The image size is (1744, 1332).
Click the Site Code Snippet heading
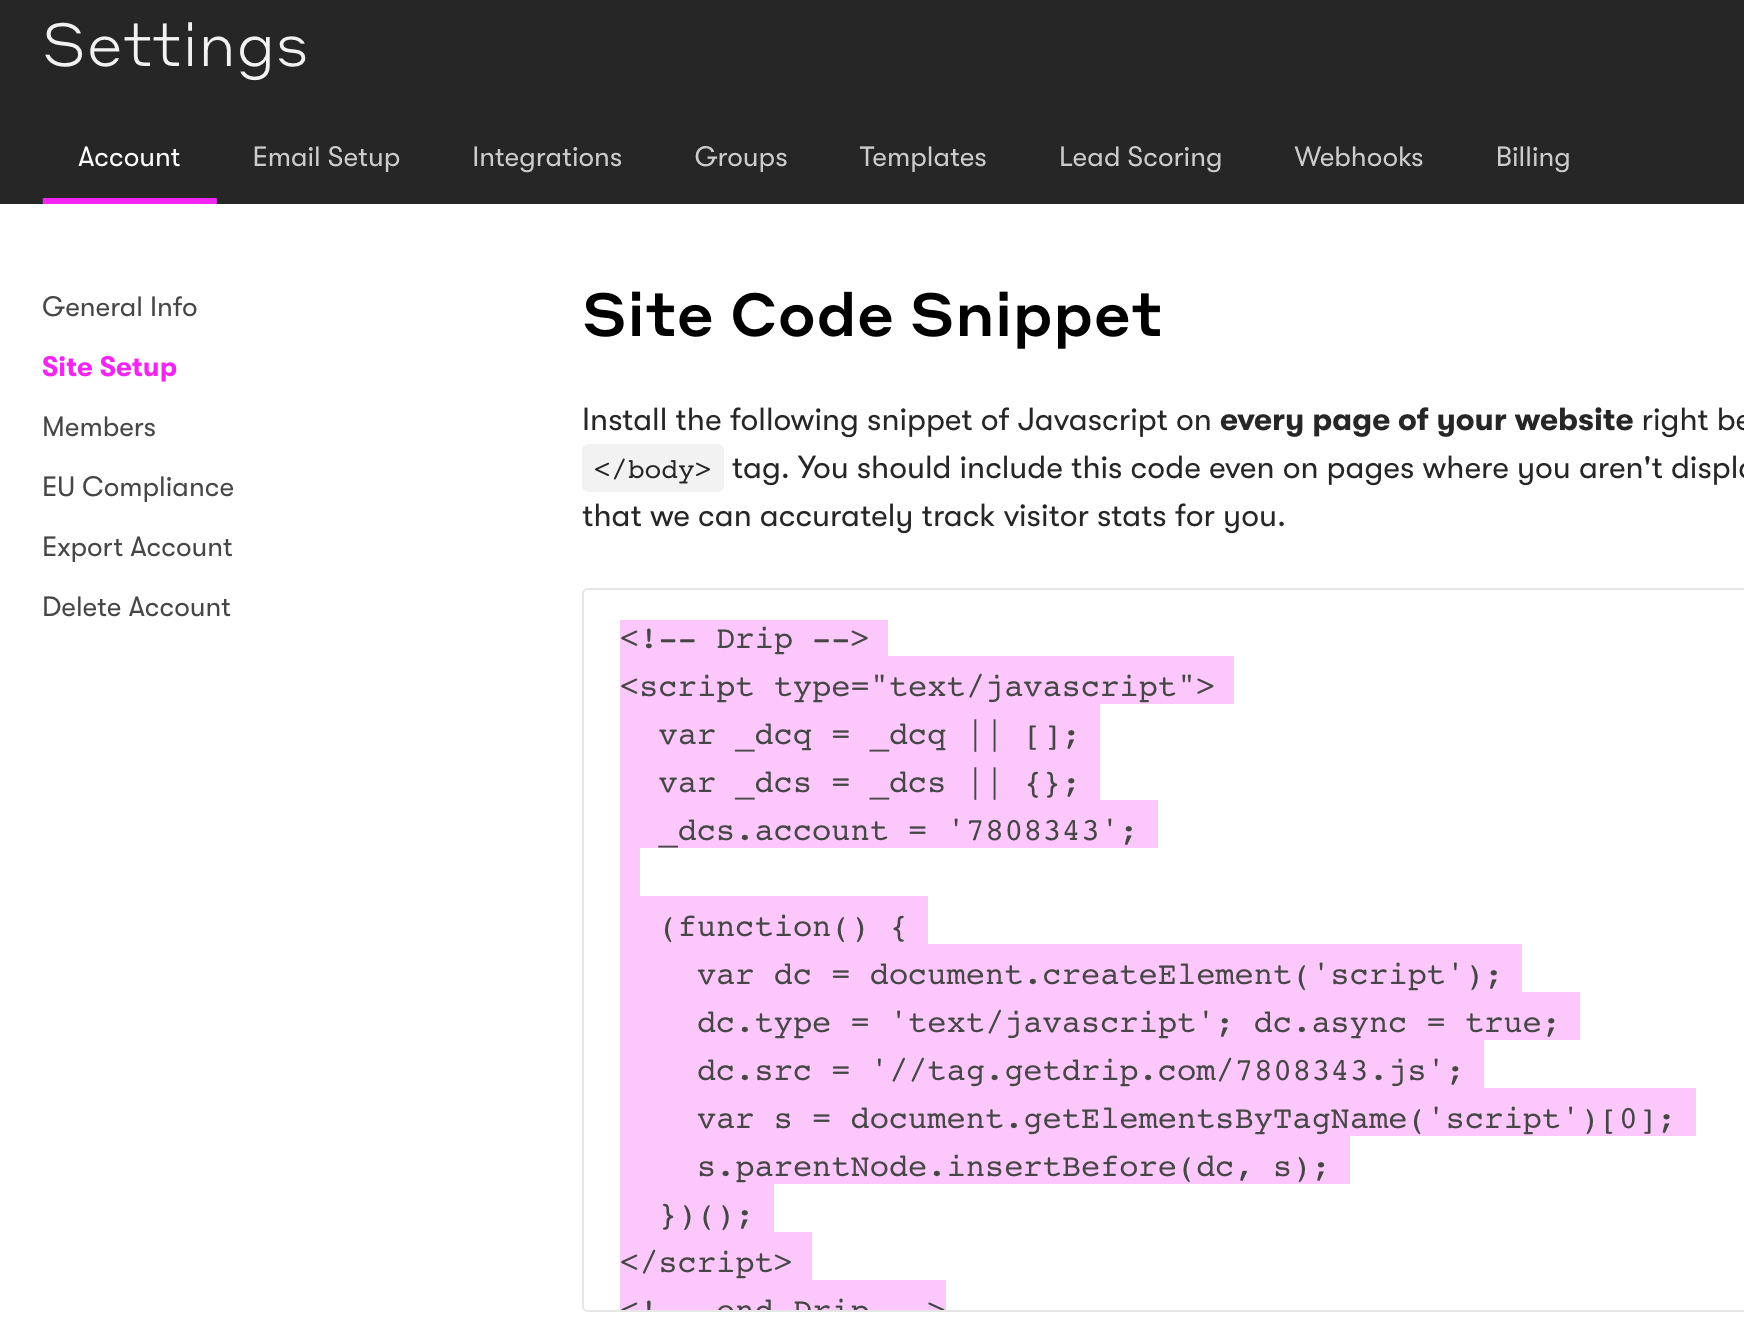(871, 316)
